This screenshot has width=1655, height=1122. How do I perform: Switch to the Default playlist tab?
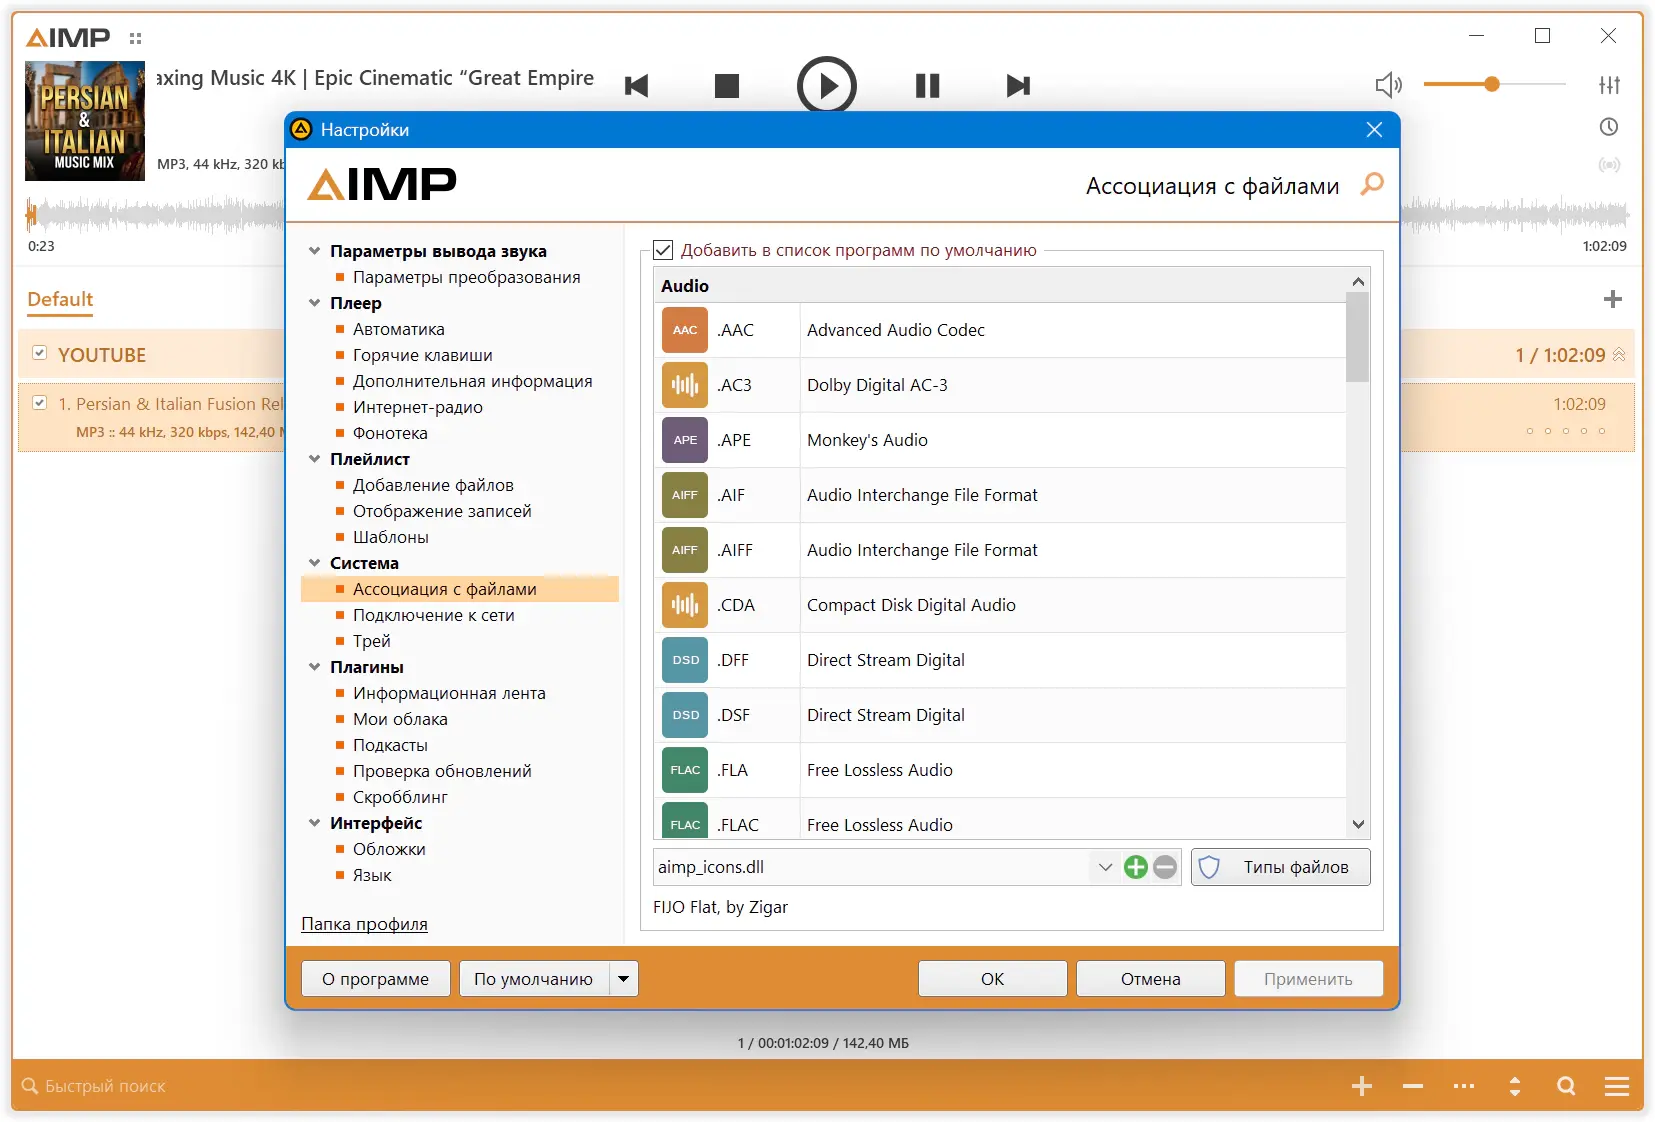pos(60,299)
